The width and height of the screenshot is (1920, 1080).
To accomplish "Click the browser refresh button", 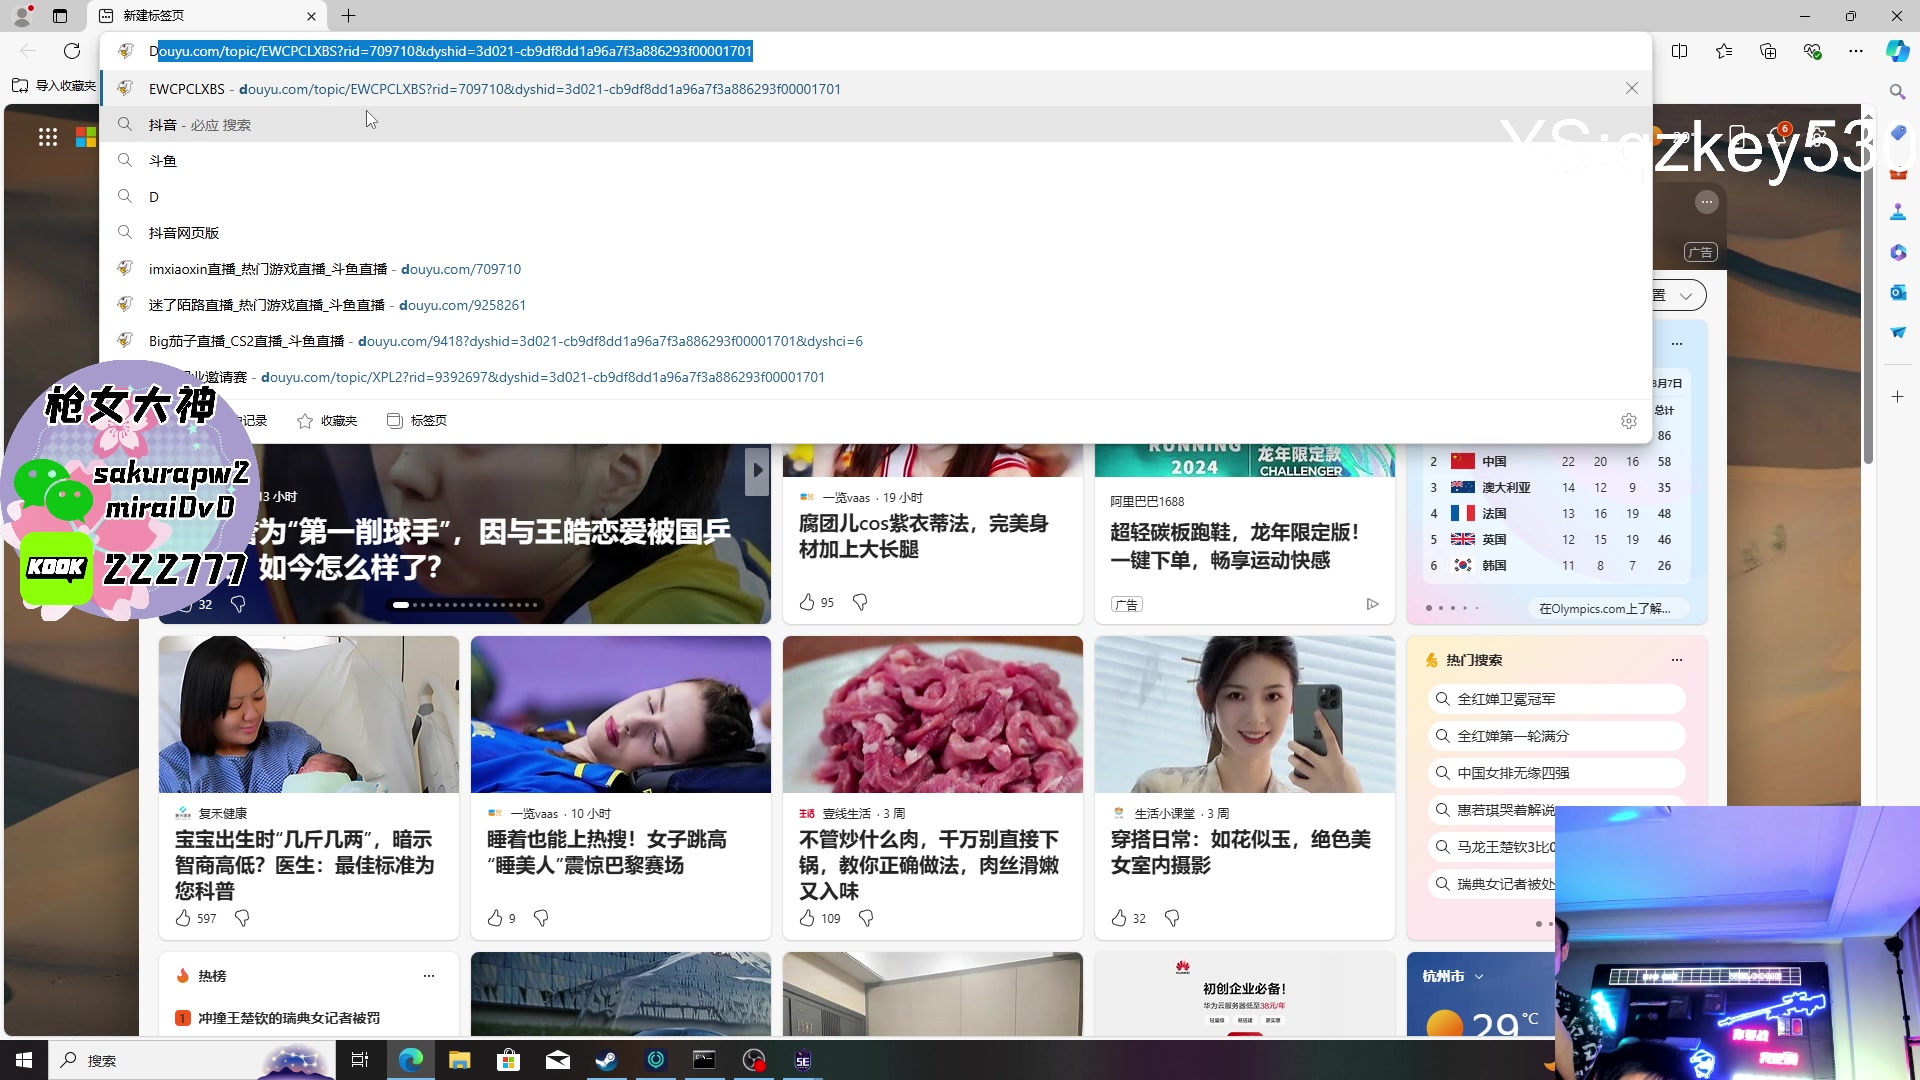I will pyautogui.click(x=72, y=51).
